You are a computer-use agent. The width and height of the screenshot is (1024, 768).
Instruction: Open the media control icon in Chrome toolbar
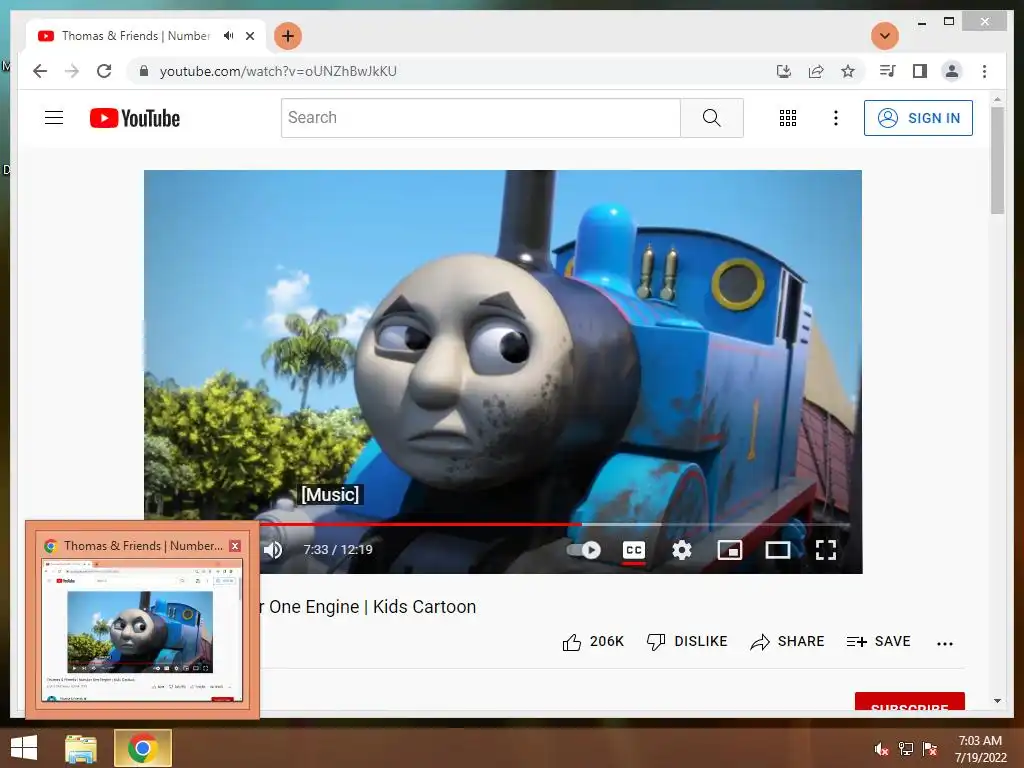(887, 71)
